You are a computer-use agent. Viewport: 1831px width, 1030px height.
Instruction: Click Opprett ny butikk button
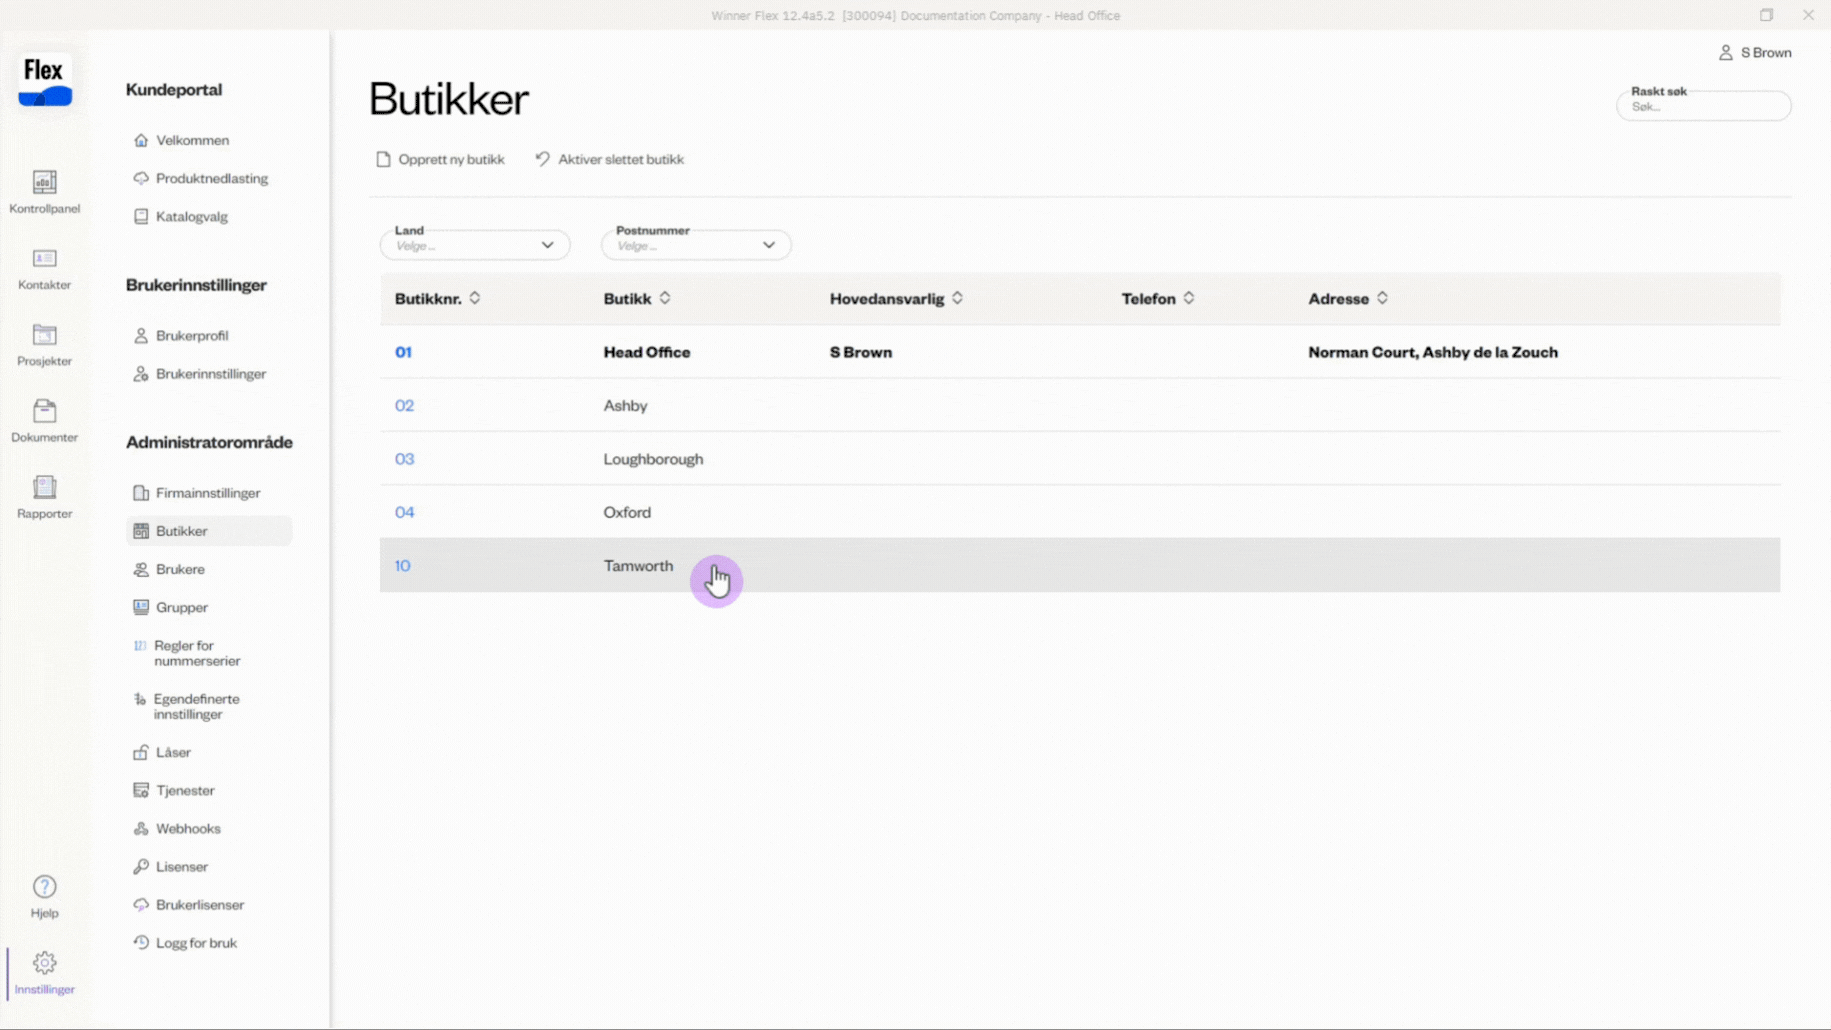pyautogui.click(x=440, y=159)
